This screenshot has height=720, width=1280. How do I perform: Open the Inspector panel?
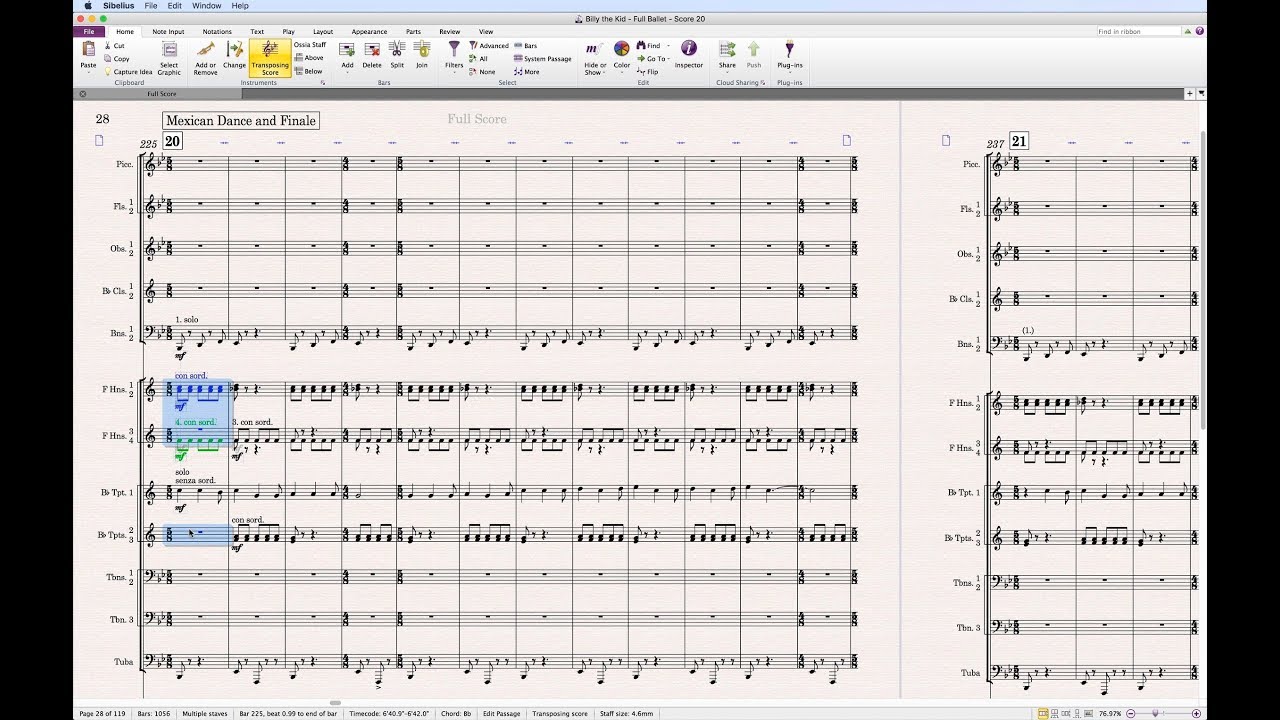tap(689, 48)
